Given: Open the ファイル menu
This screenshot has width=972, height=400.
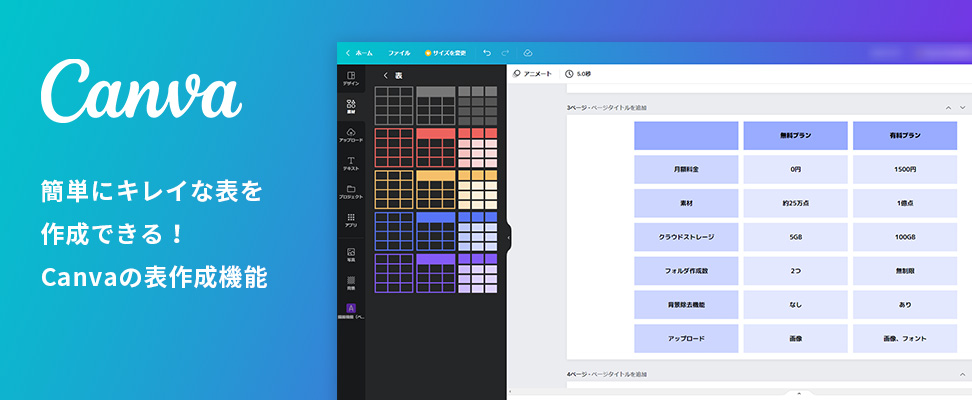Looking at the screenshot, I should [399, 53].
